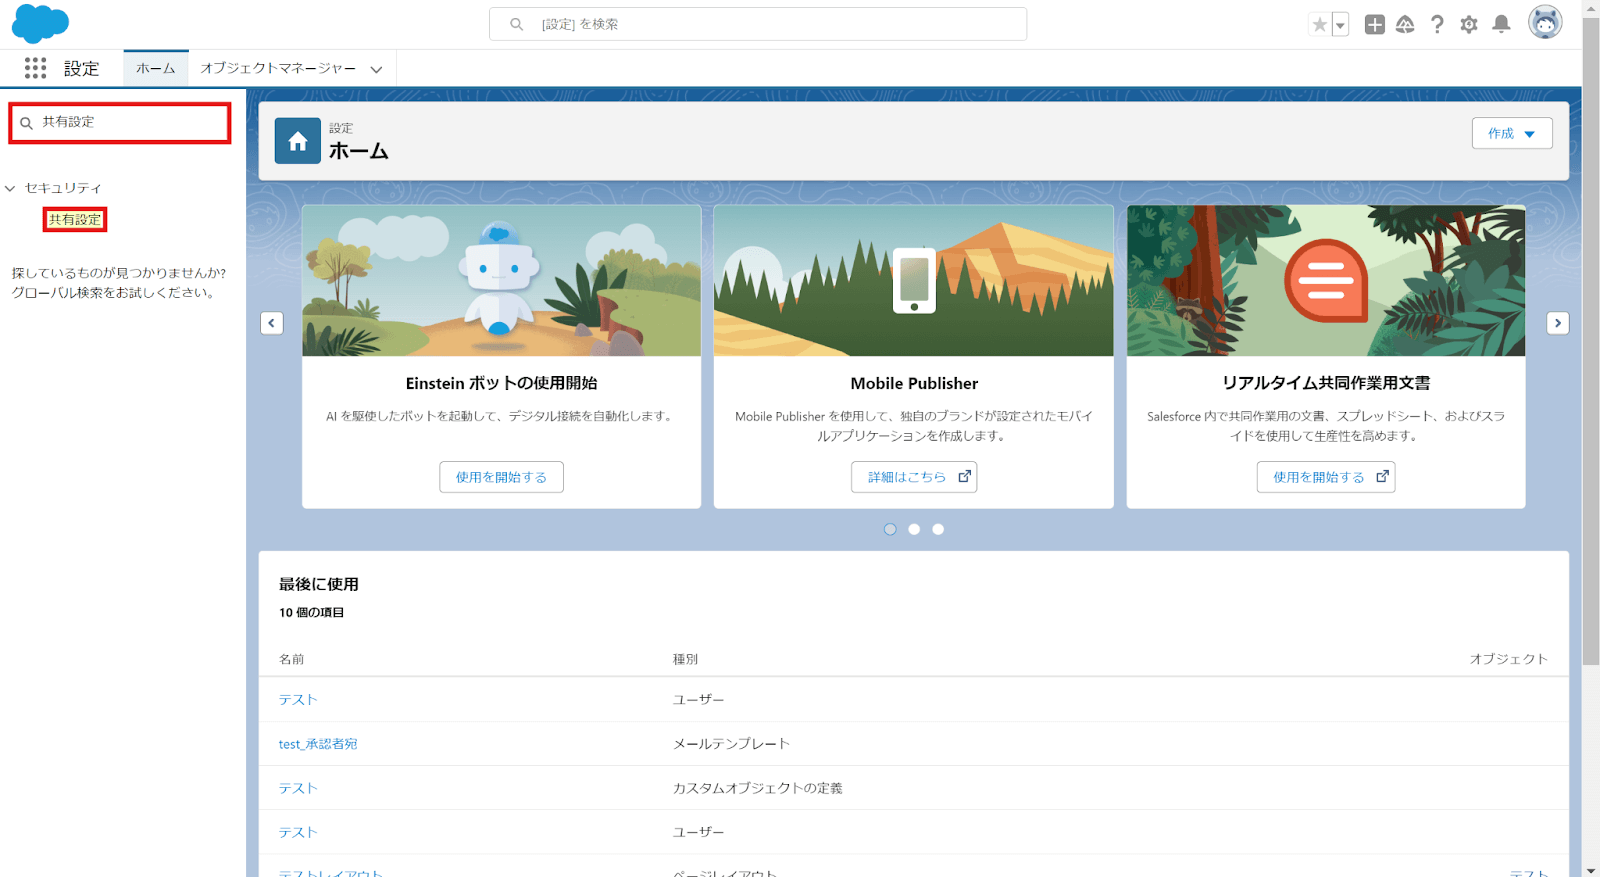The height and width of the screenshot is (877, 1600).
Task: Open the global actions plus icon
Action: coord(1375,25)
